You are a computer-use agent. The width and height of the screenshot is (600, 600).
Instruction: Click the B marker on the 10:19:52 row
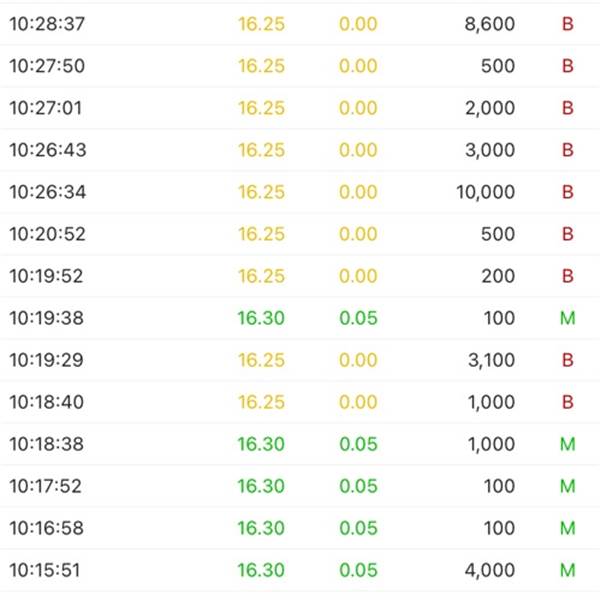[x=568, y=276]
